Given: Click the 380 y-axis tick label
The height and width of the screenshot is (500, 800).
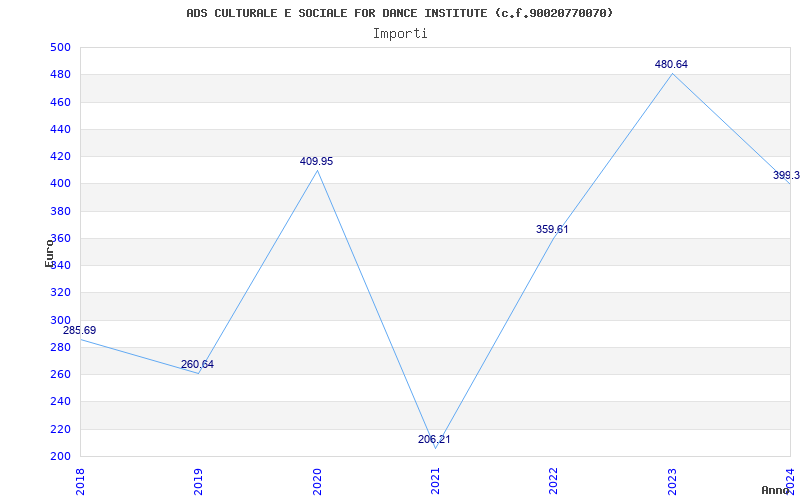Looking at the screenshot, I should [60, 211].
